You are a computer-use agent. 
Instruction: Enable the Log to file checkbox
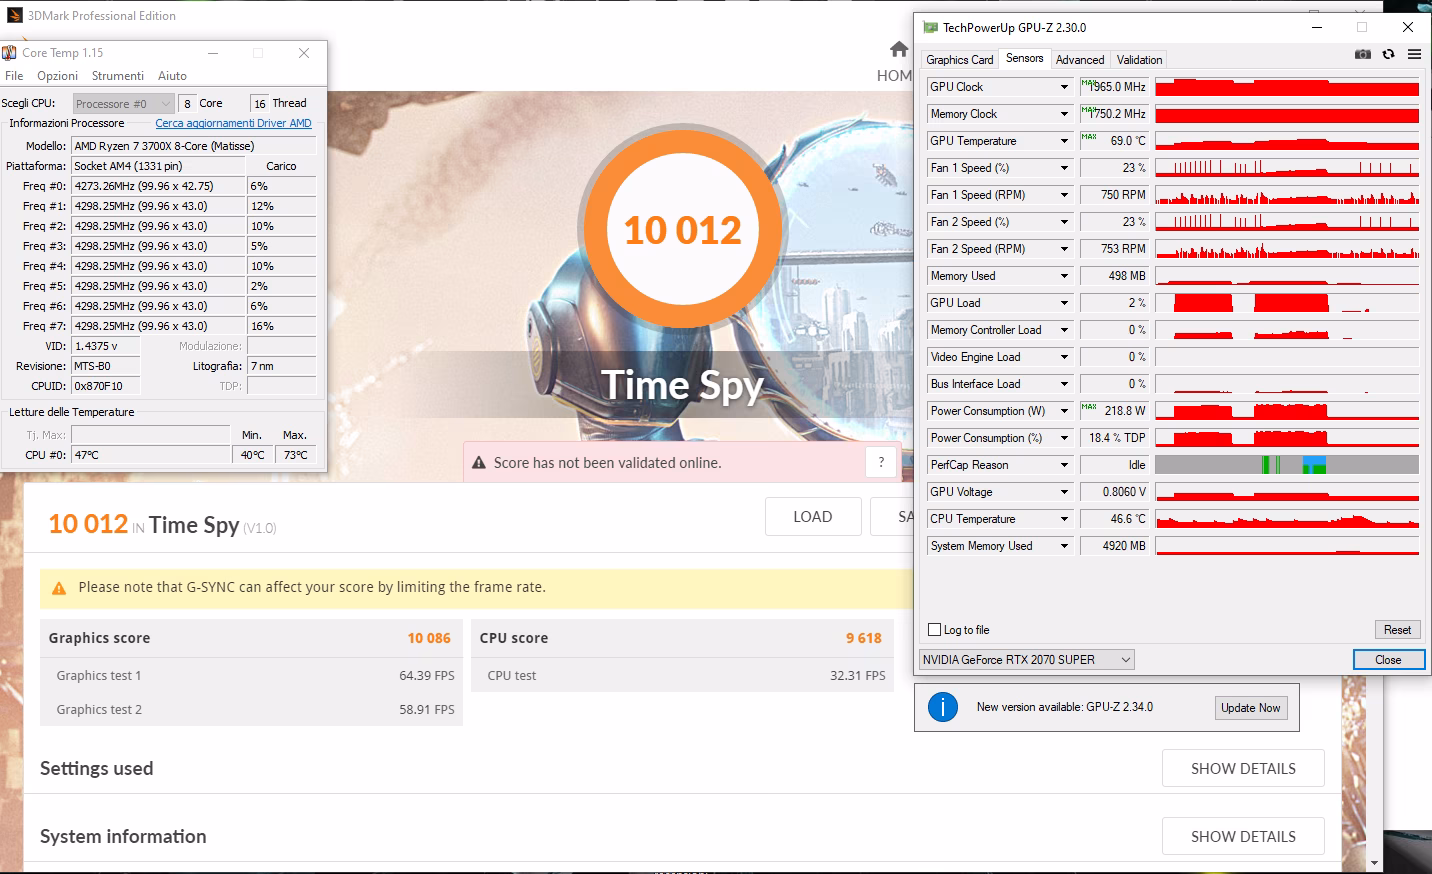[935, 630]
